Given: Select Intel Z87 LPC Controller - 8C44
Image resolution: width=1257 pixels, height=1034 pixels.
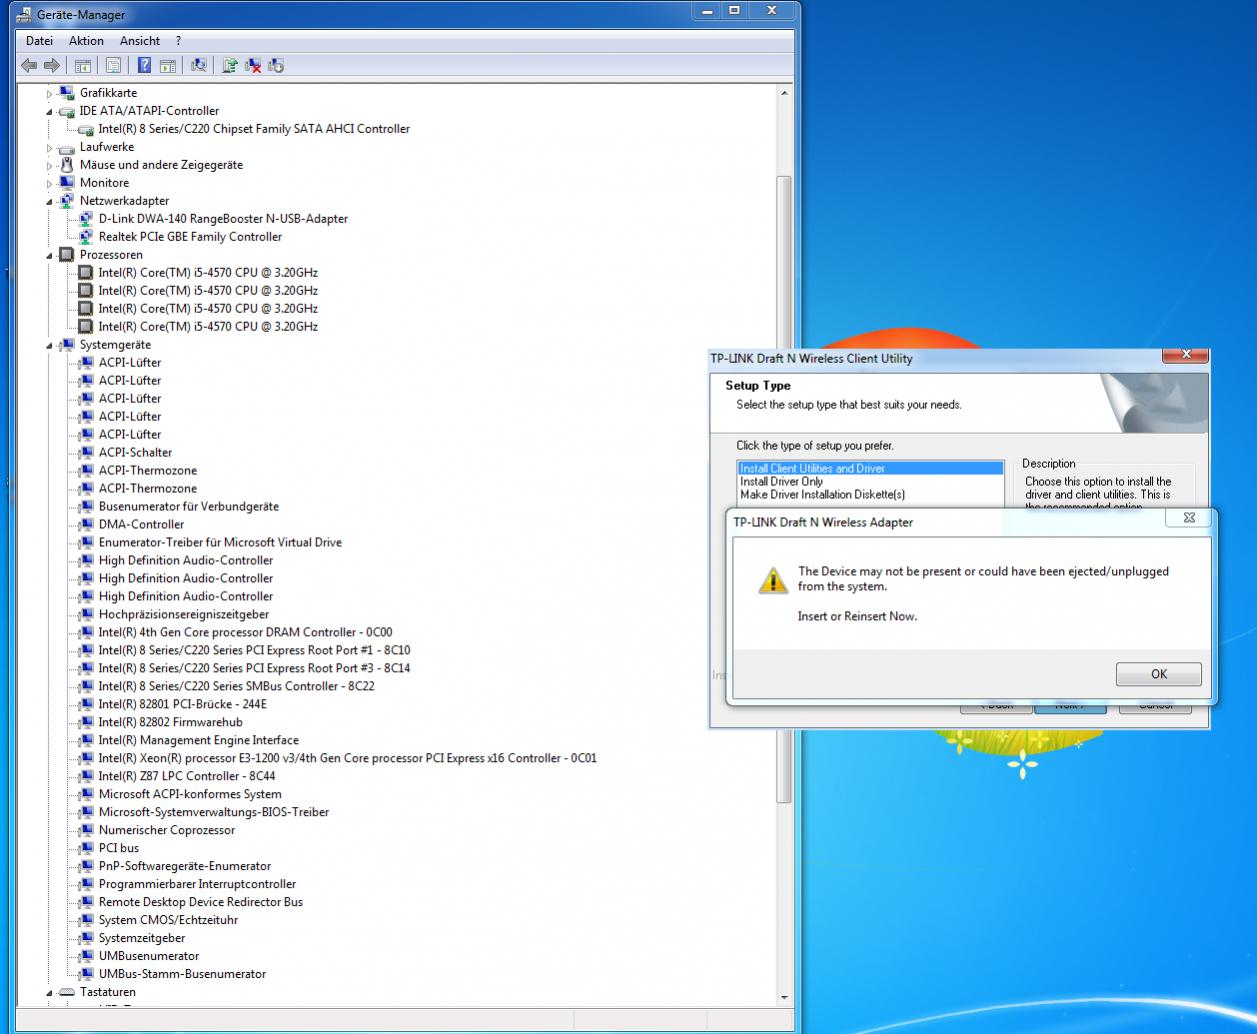Looking at the screenshot, I should tap(187, 777).
